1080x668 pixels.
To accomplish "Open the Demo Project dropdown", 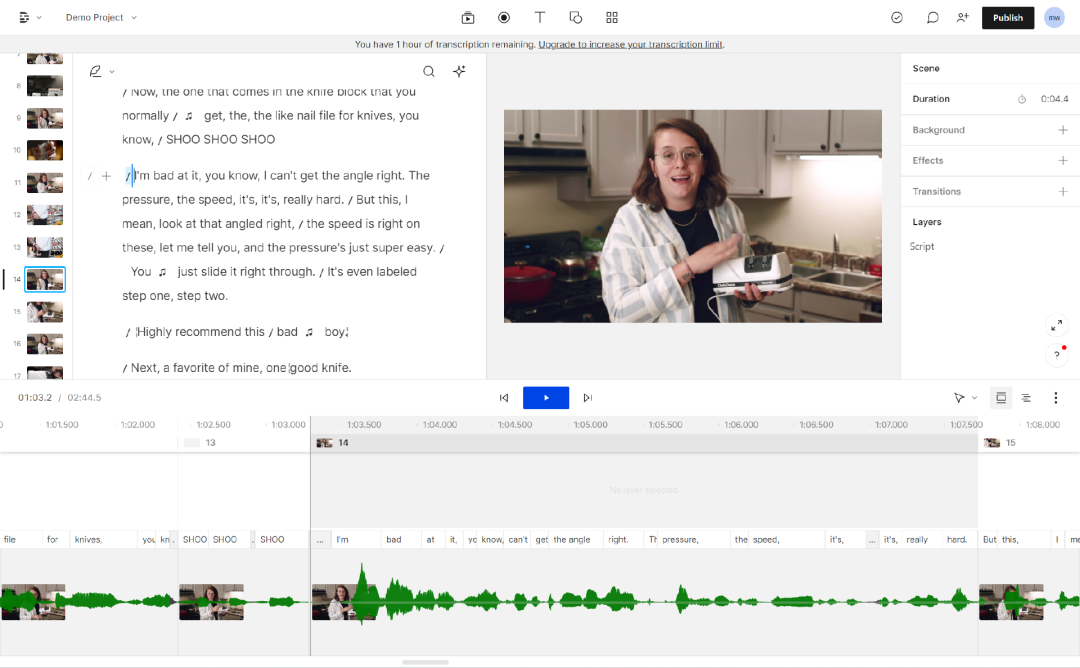I will [101, 17].
